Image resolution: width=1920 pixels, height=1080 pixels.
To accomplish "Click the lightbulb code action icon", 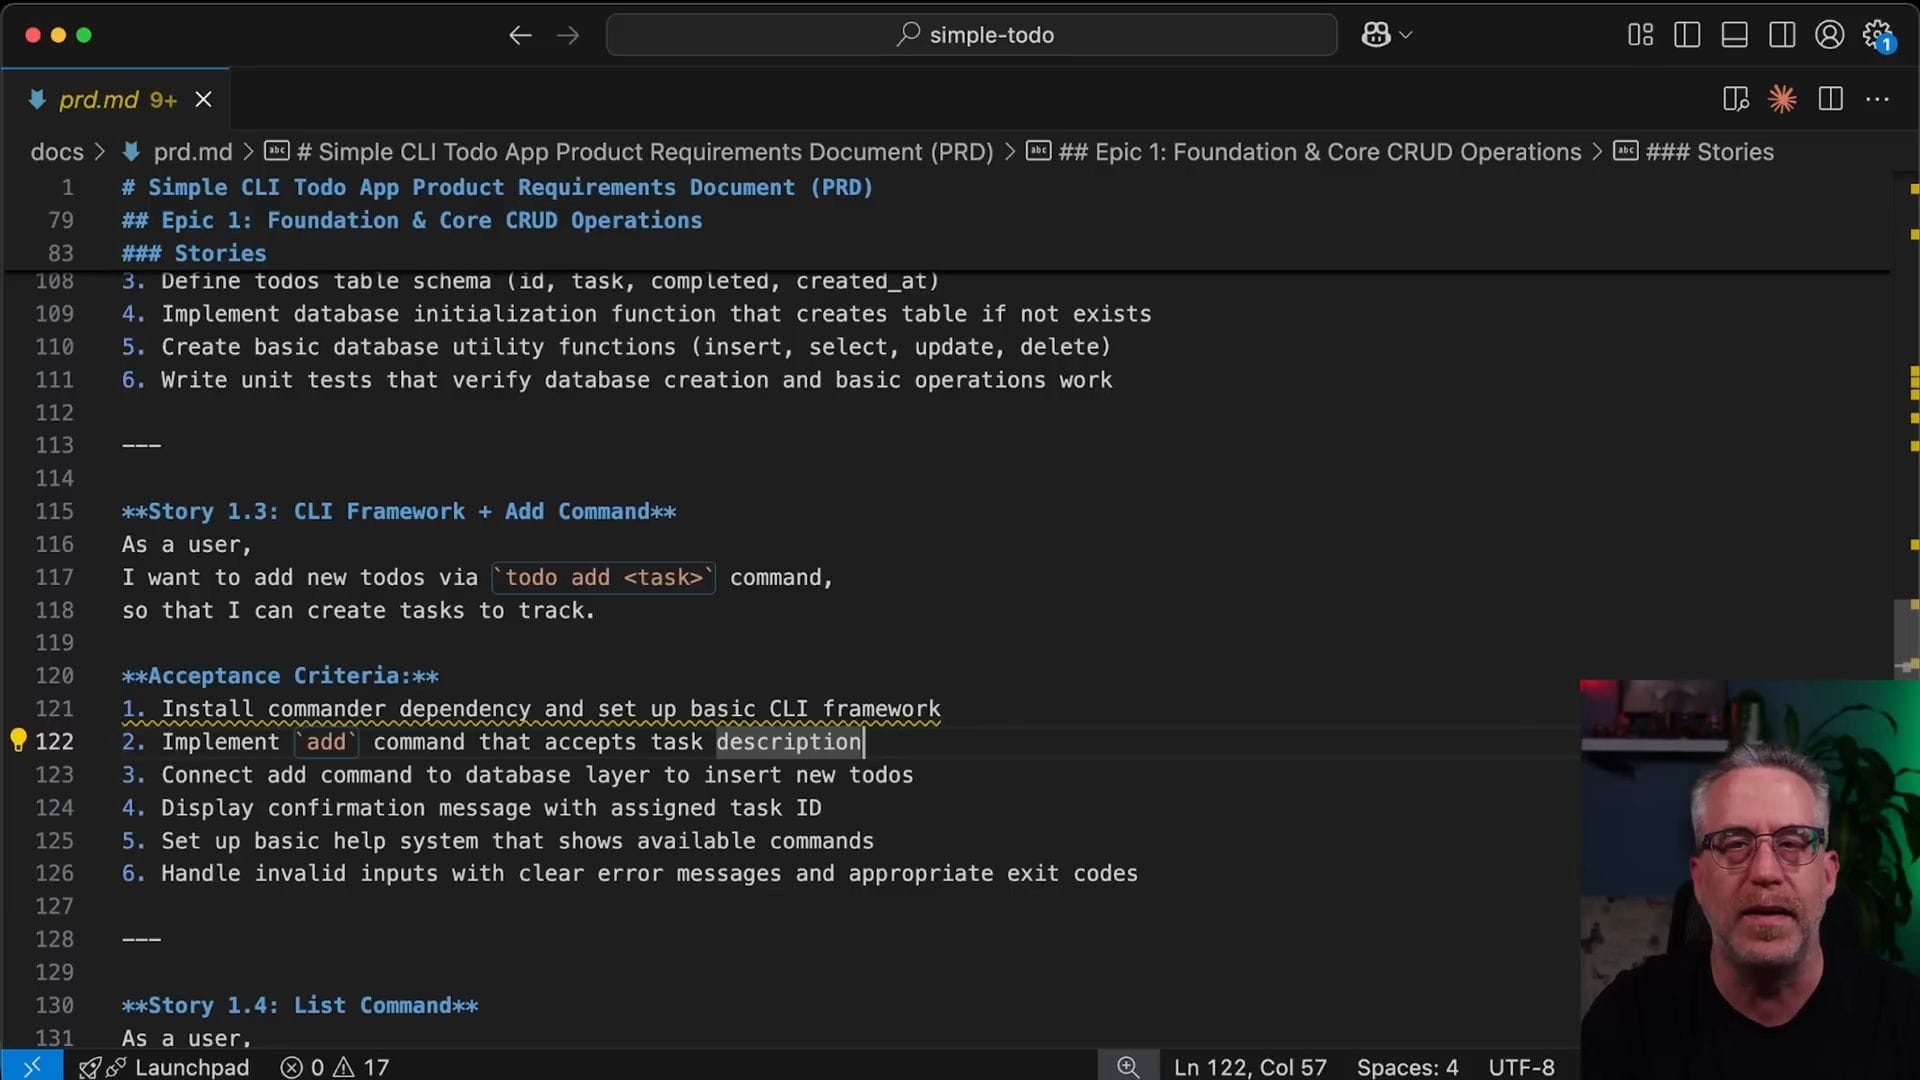I will tap(18, 740).
